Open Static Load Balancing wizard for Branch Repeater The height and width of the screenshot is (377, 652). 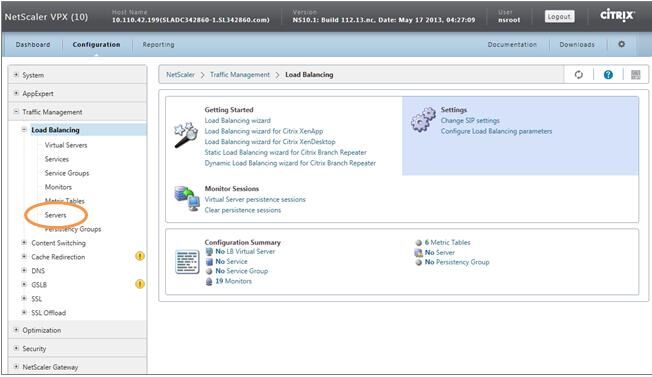pos(285,153)
